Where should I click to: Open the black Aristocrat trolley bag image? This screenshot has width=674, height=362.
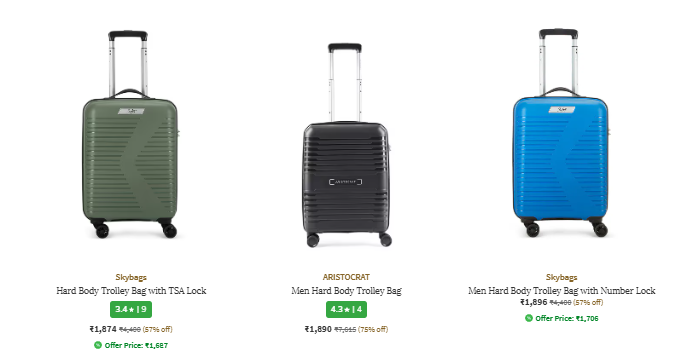click(347, 145)
